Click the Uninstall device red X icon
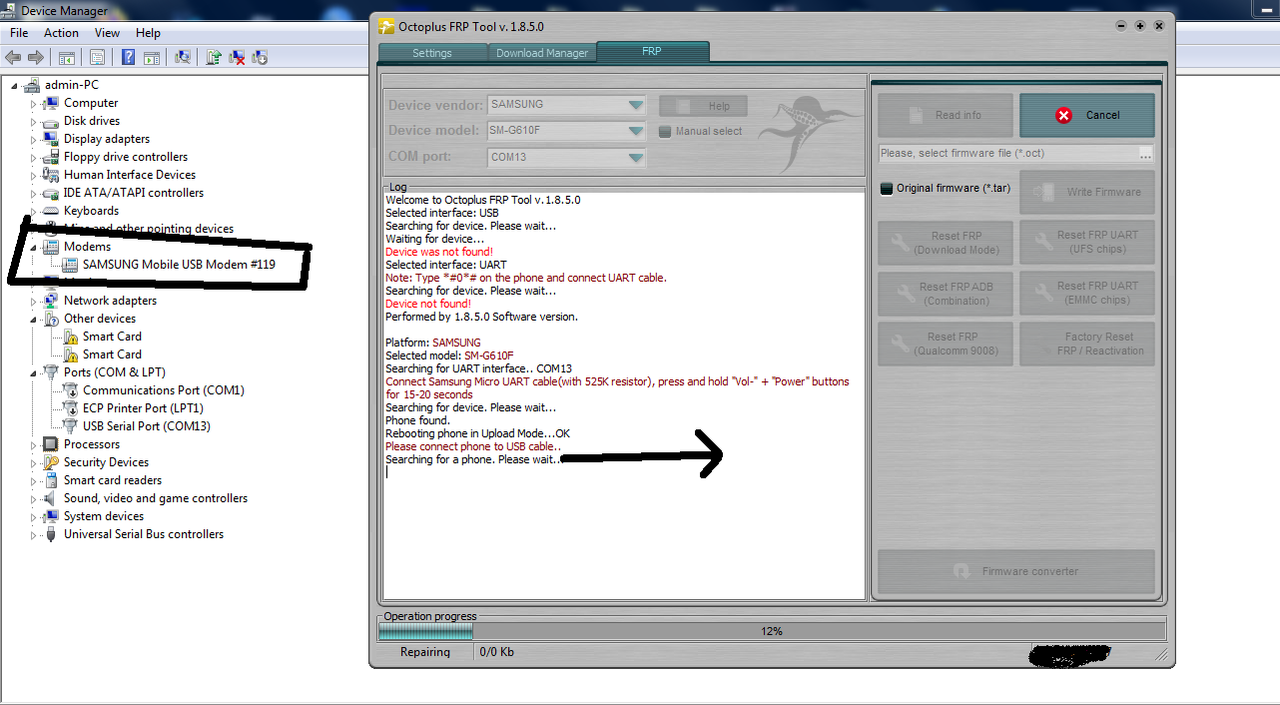 tap(237, 58)
